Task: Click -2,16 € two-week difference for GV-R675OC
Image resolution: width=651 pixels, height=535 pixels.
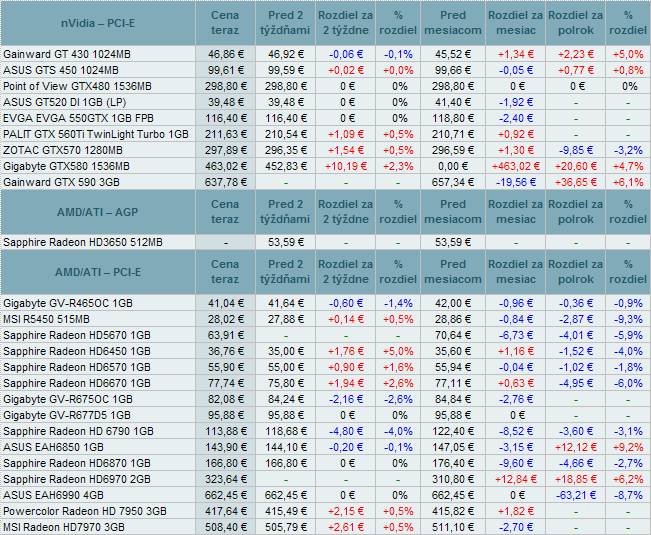Action: 346,399
